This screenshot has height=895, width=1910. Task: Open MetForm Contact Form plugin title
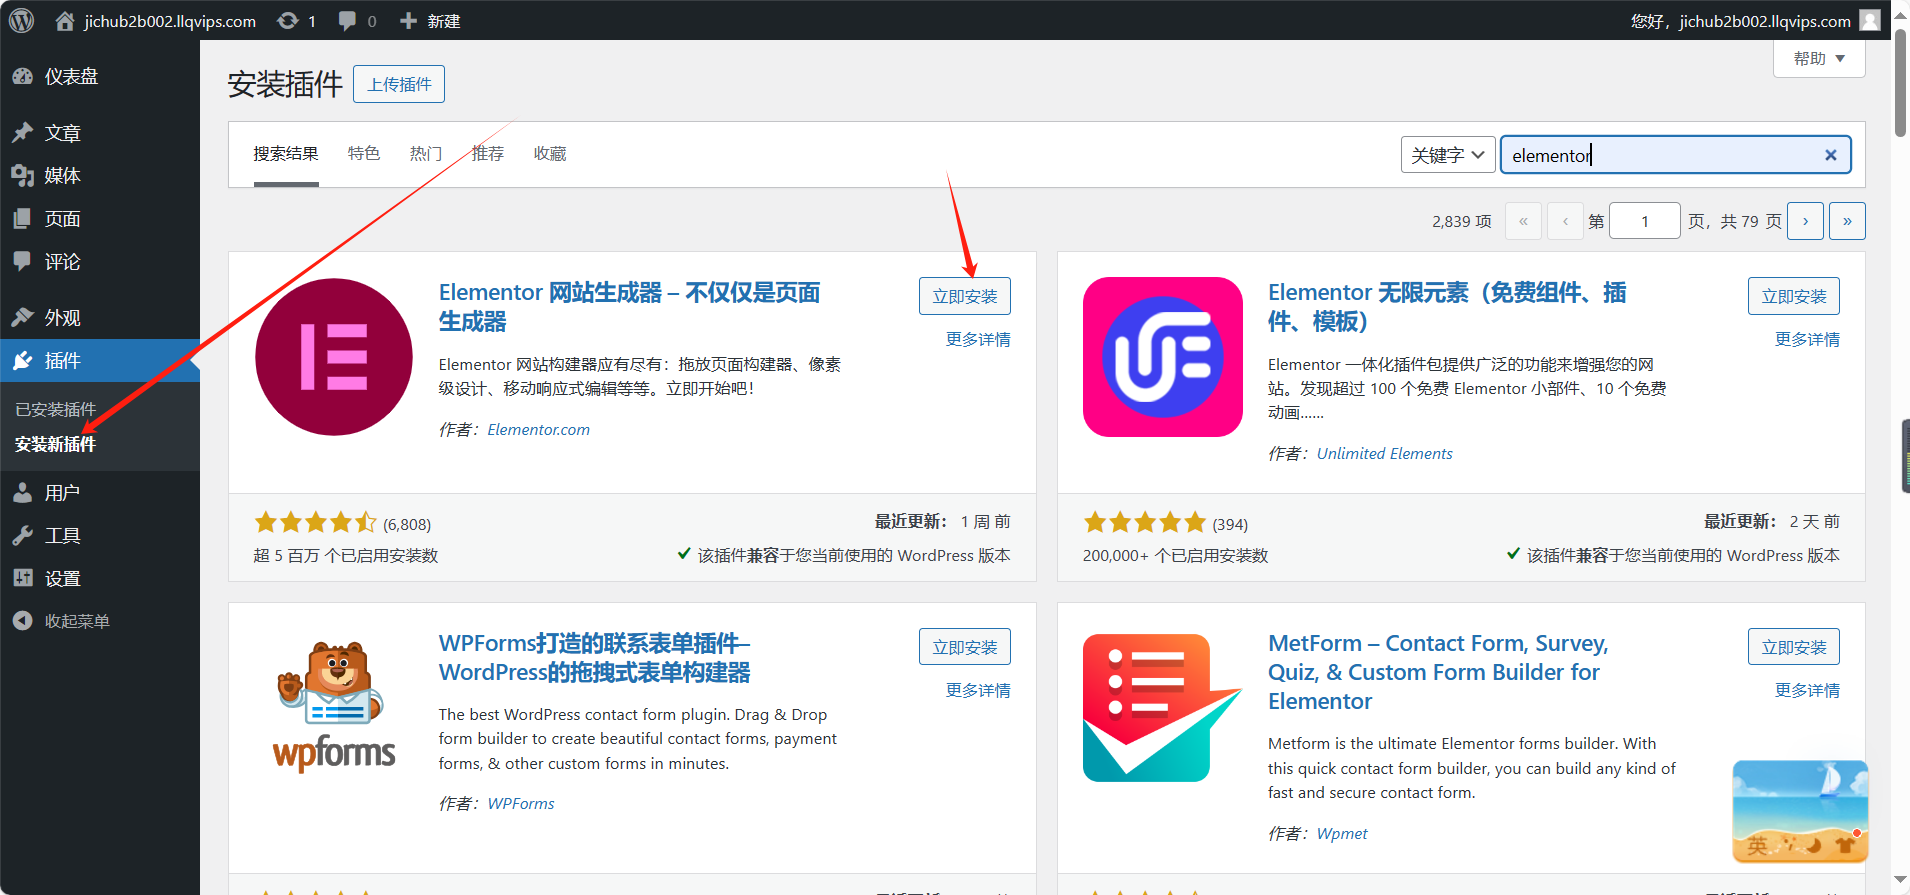(x=1438, y=672)
